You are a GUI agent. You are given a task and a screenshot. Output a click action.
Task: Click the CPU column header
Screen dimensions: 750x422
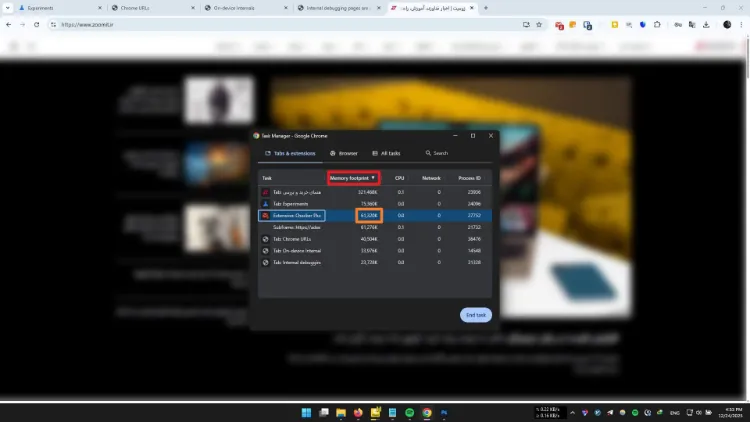pos(399,178)
